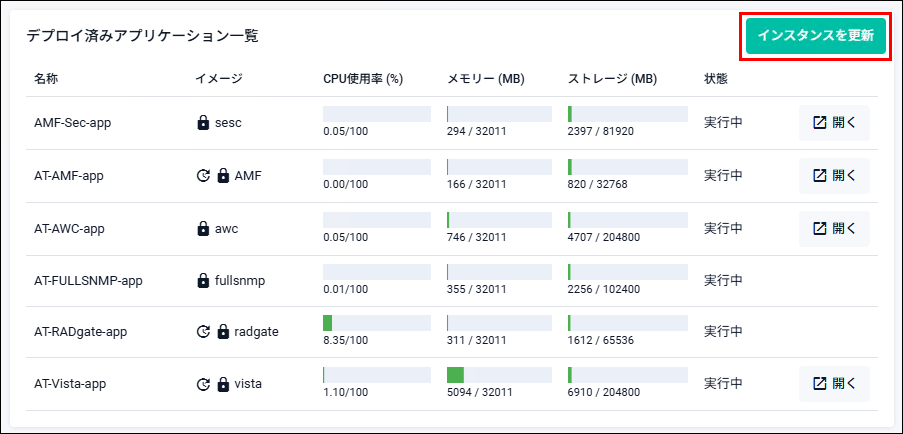903x434 pixels.
Task: Click the refresh icon in radgate row
Action: tap(203, 332)
